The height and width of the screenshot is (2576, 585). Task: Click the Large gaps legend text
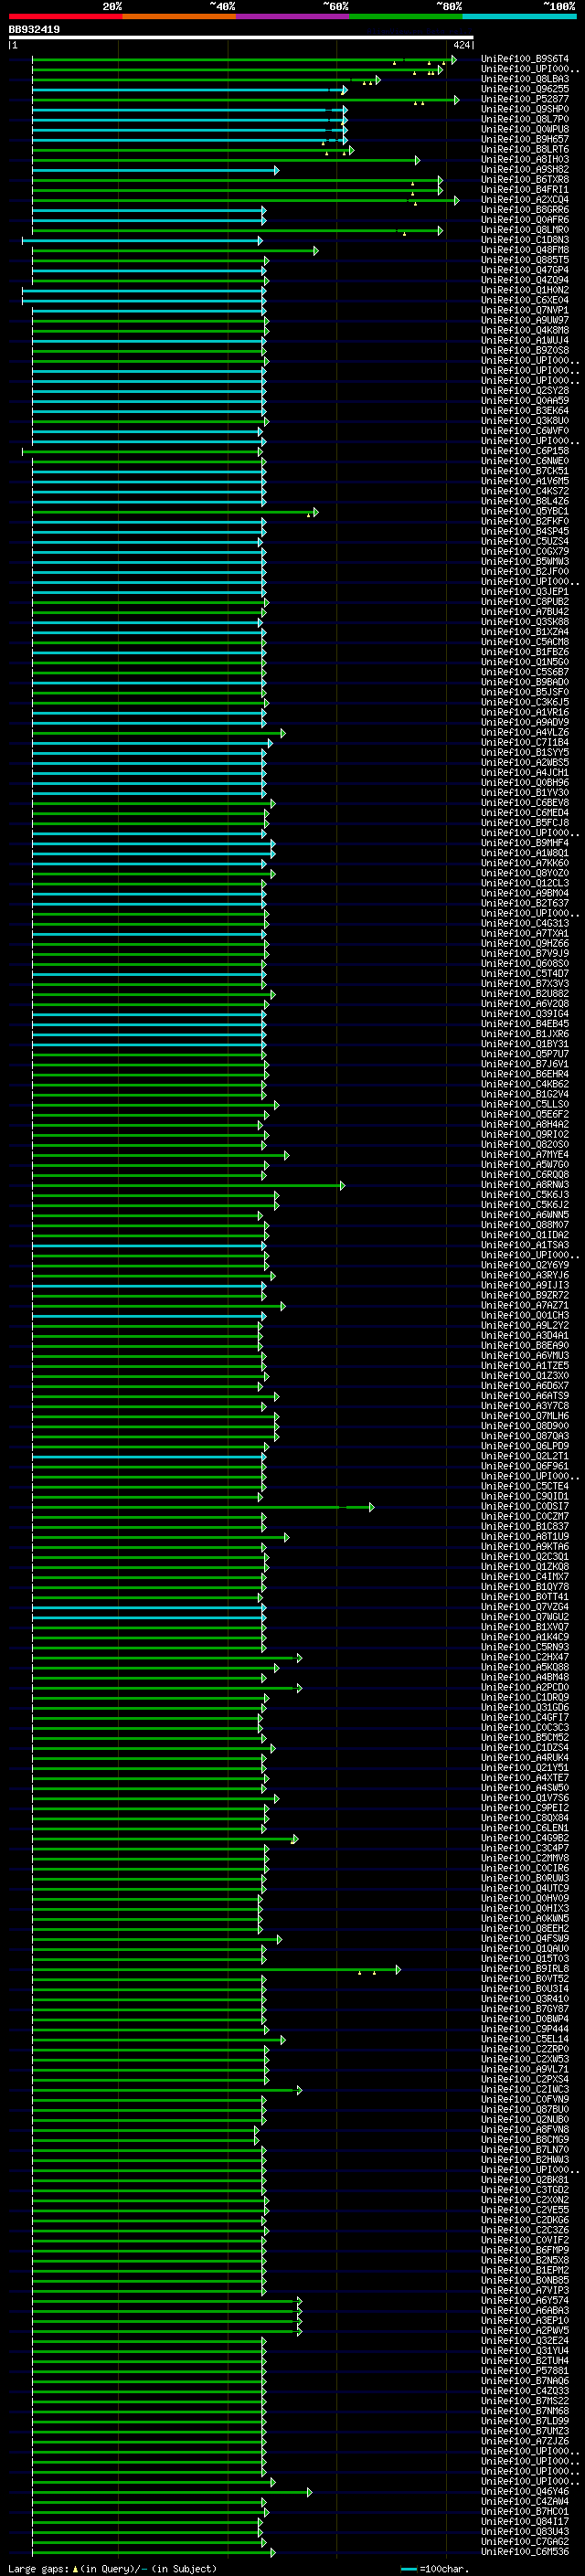[112, 2569]
